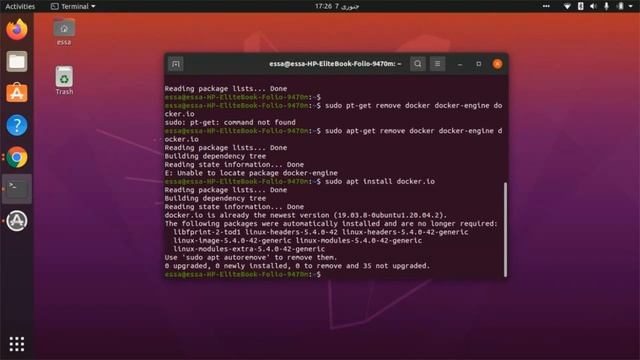Launch Google Chrome from dock
Viewport: 640px width, 360px height.
[17, 157]
